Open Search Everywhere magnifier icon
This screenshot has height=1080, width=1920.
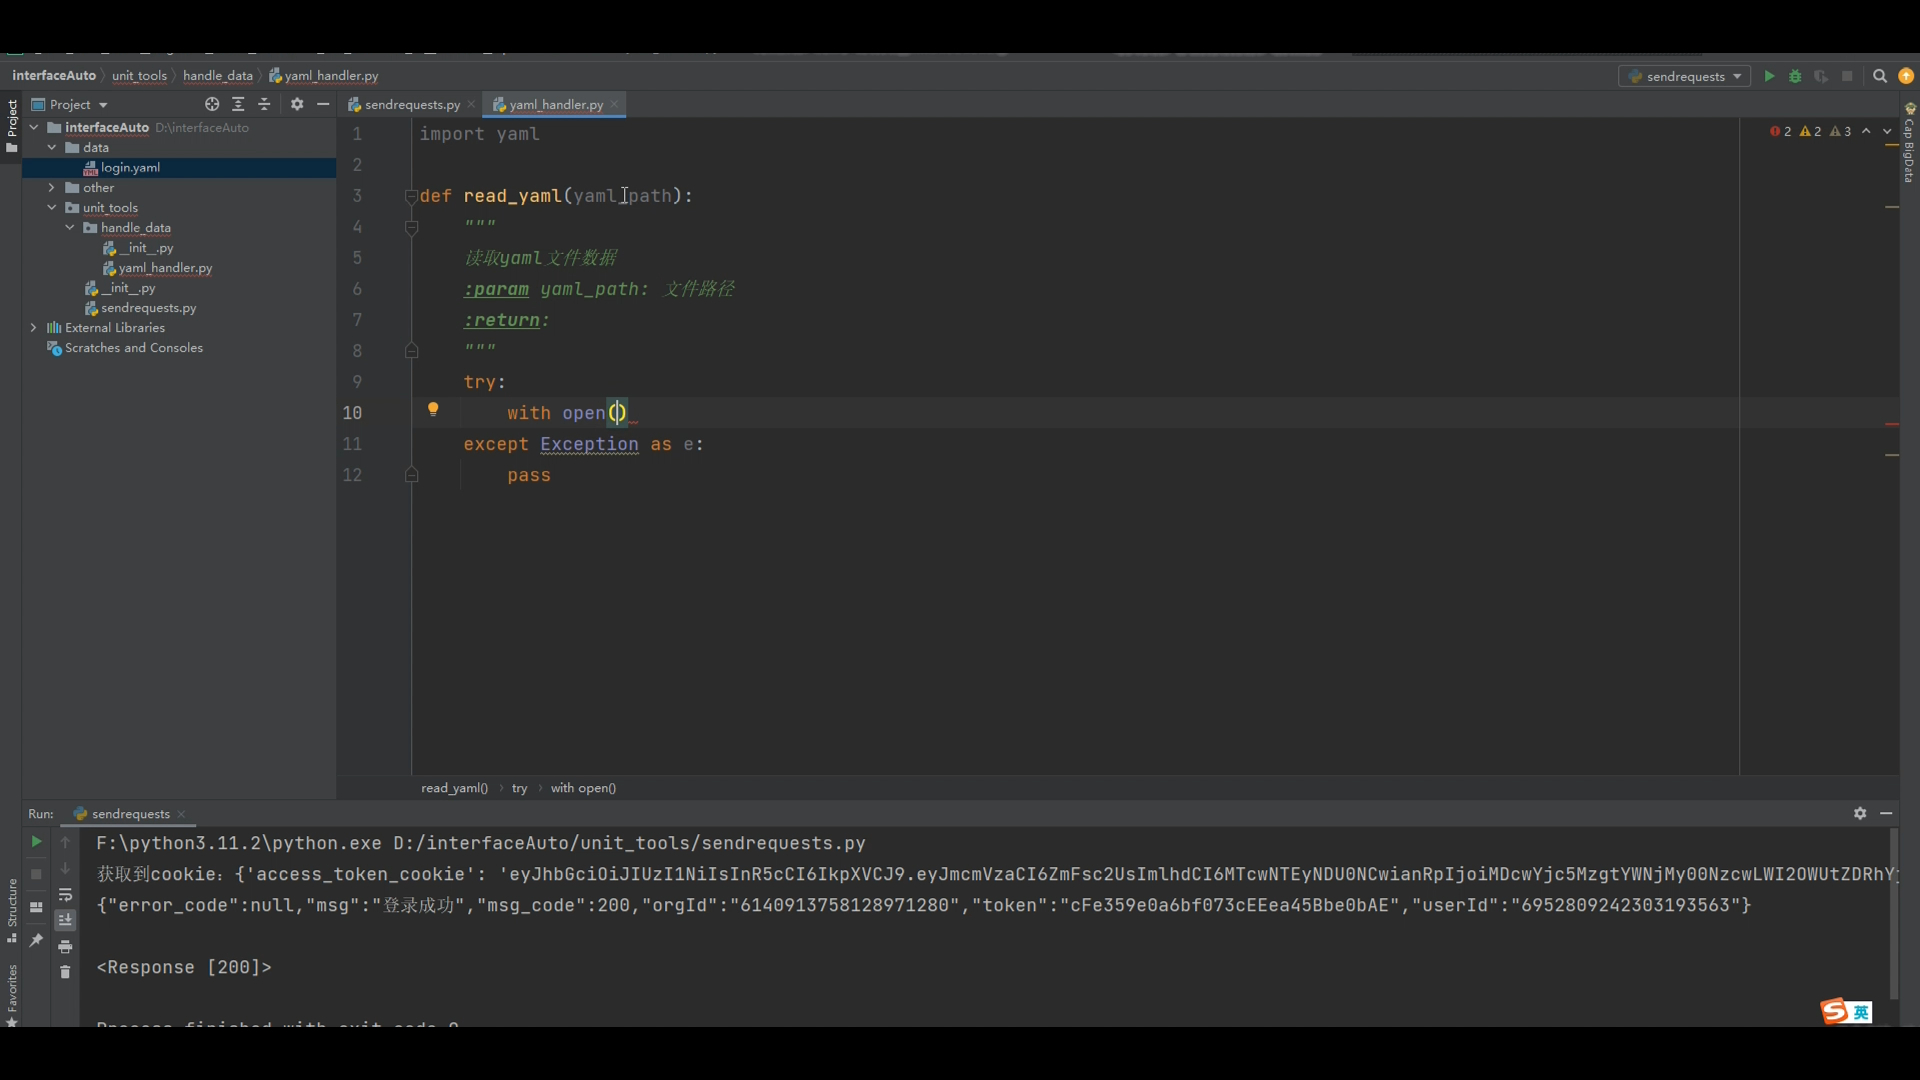click(x=1880, y=76)
